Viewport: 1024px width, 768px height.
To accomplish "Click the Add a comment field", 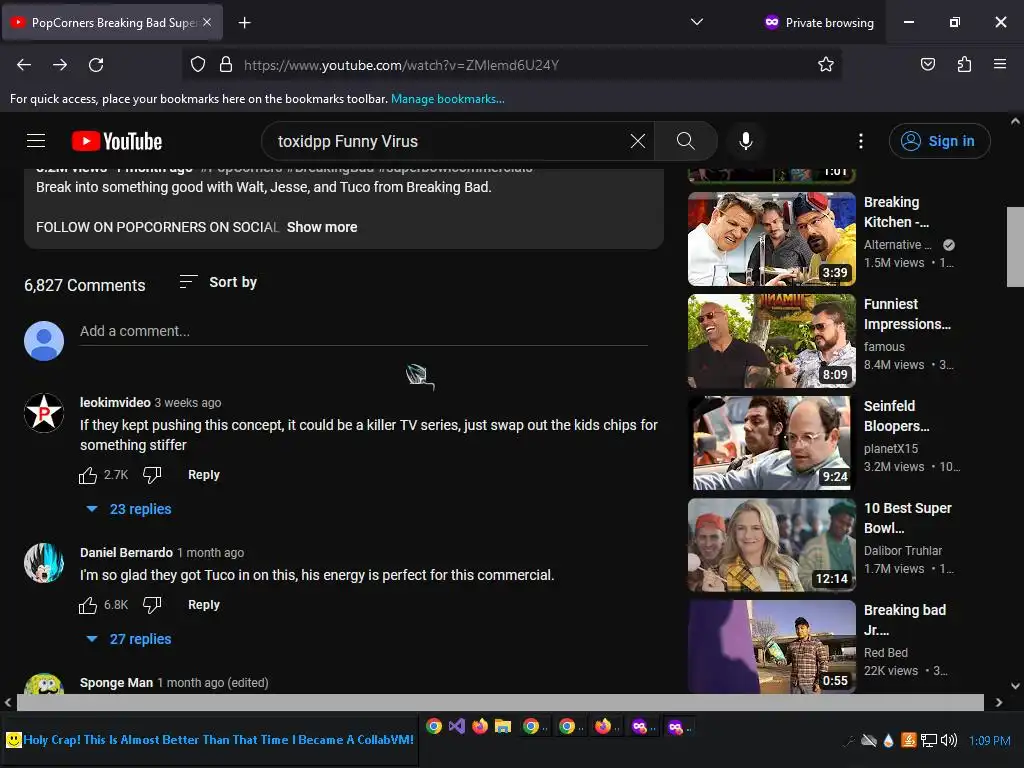I will [x=364, y=331].
